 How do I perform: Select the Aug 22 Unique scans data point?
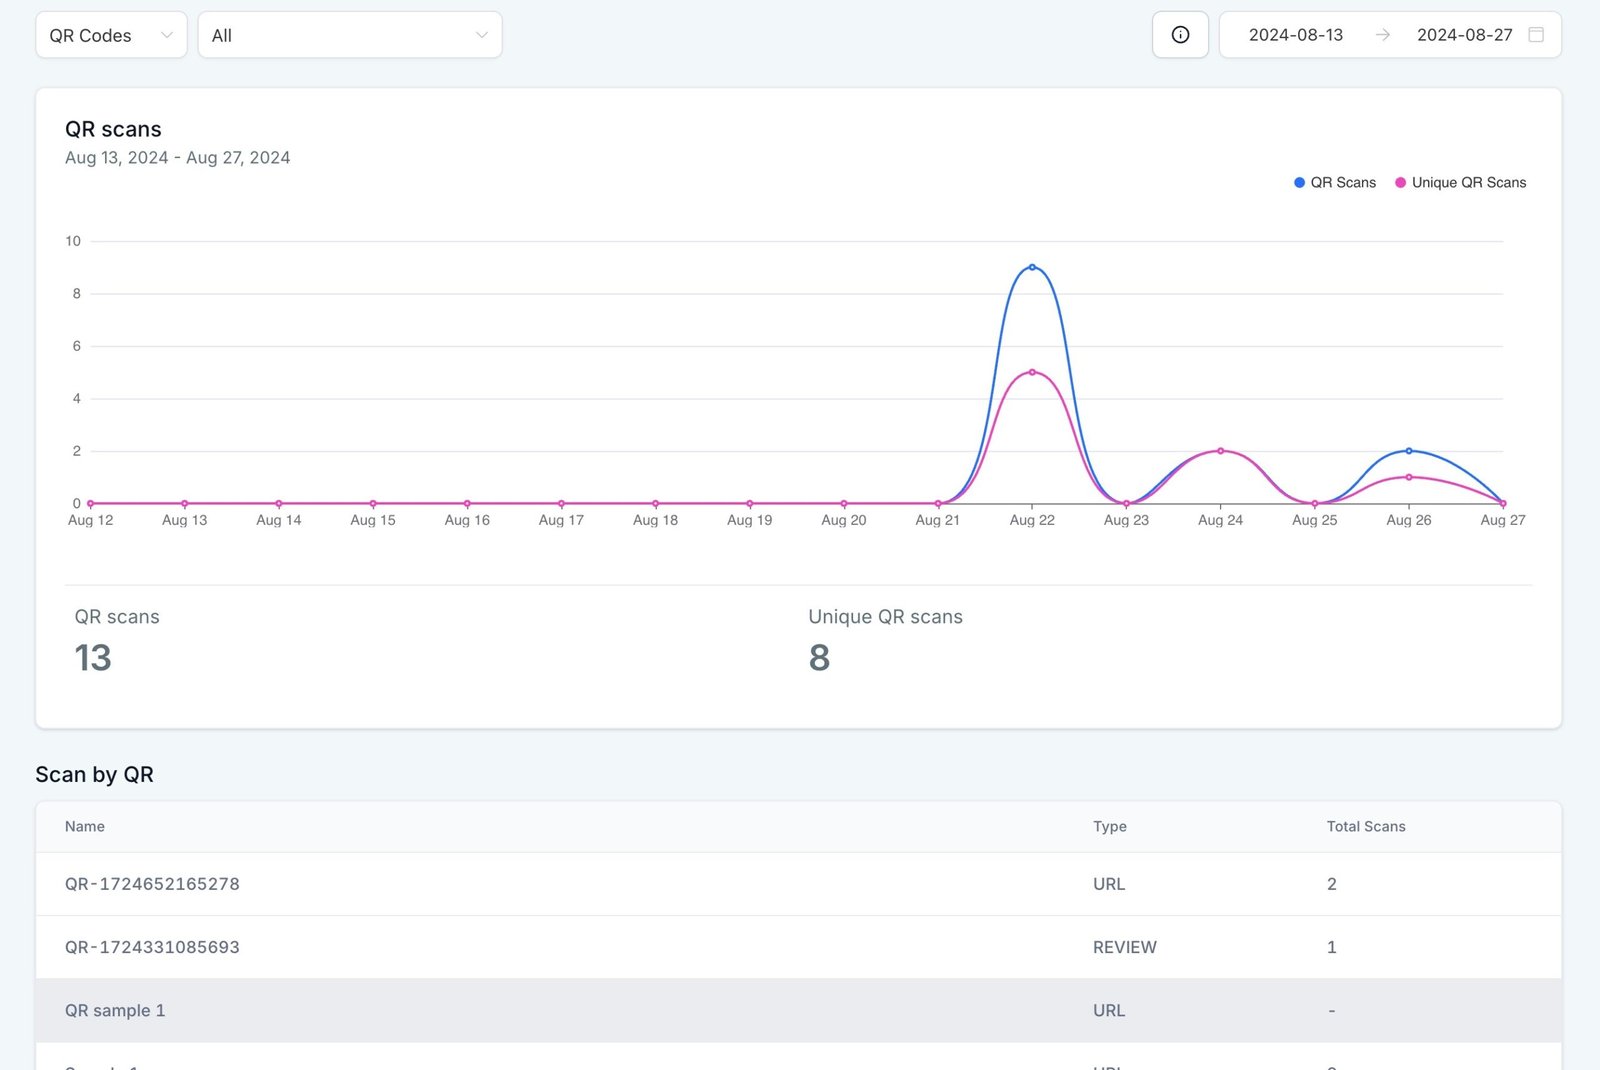coord(1032,372)
